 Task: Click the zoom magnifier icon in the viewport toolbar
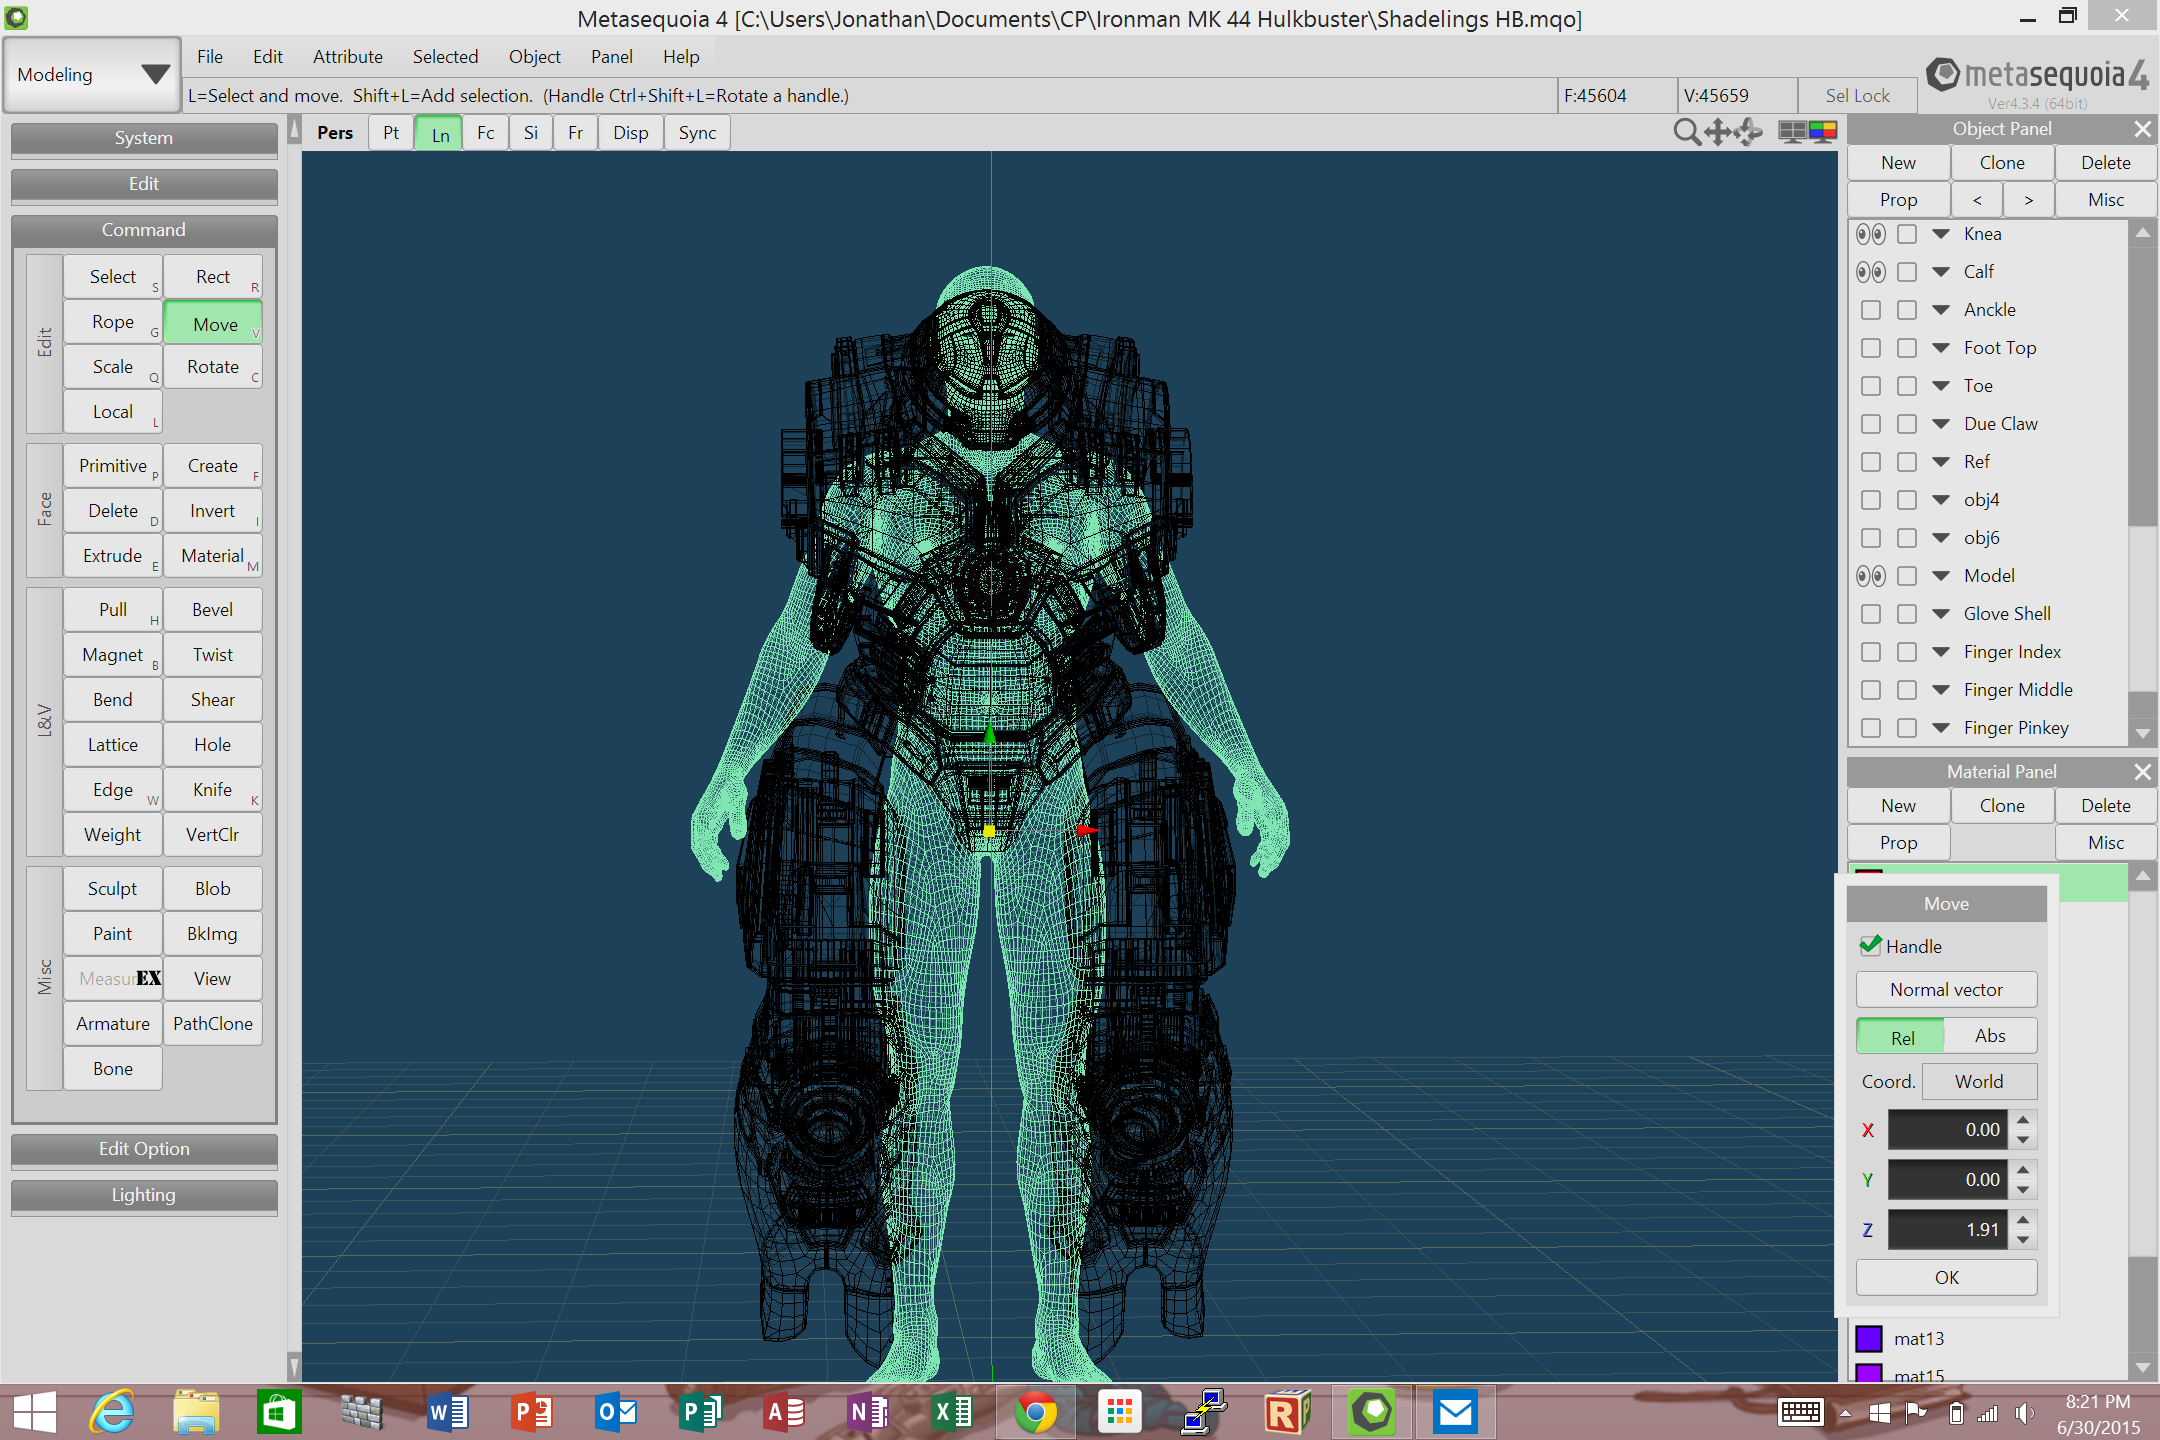1687,132
